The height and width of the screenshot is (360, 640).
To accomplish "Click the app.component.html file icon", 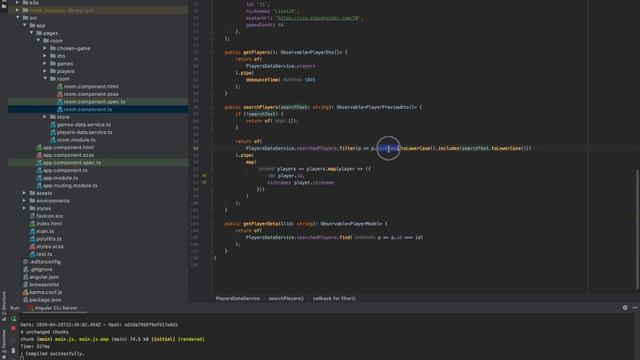I will 39,147.
